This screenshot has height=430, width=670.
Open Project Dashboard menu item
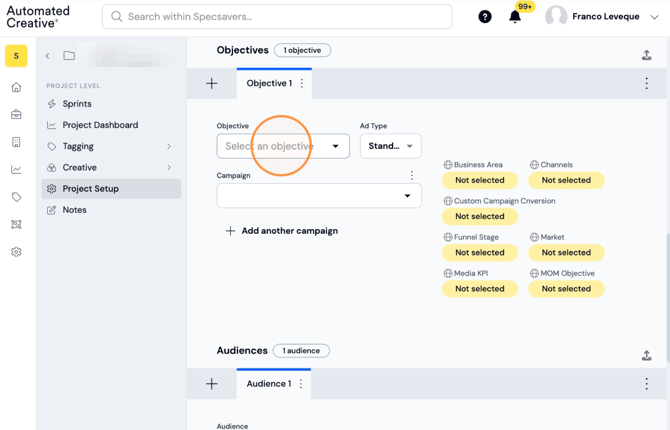click(111, 125)
